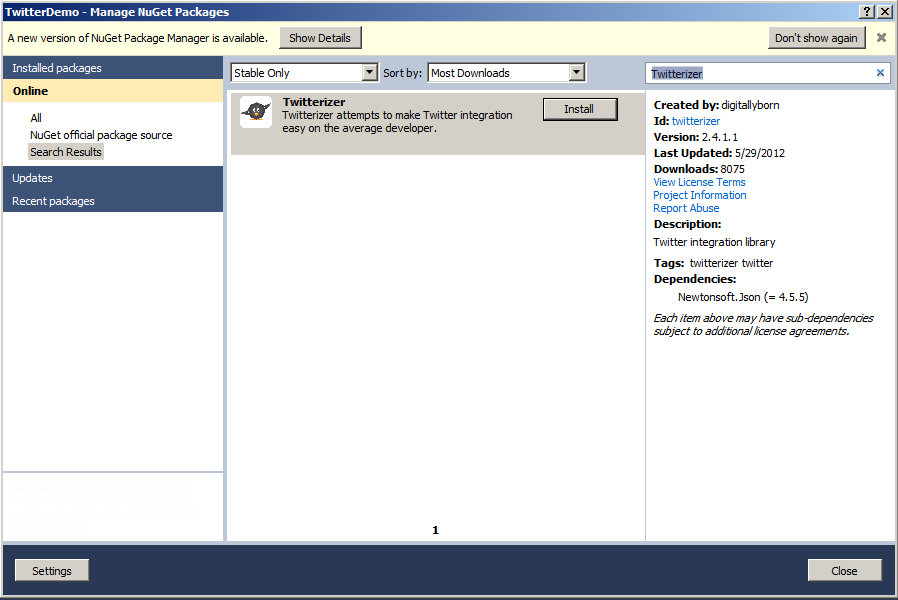Viewport: 898px width, 600px height.
Task: Open NuGet Settings
Action: pos(52,570)
